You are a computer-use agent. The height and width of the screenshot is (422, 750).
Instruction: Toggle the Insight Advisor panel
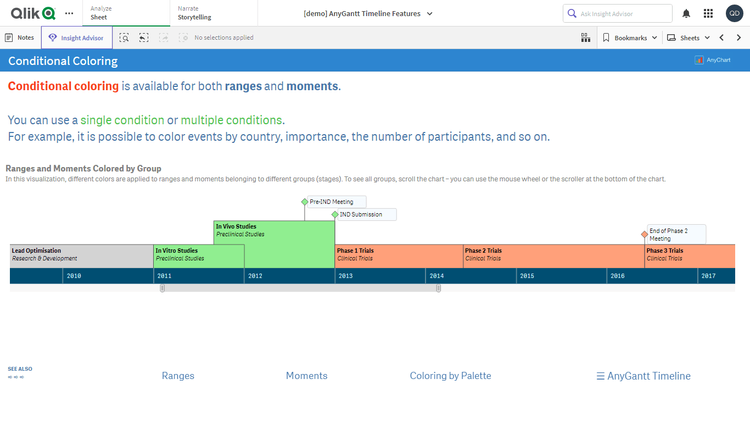pyautogui.click(x=77, y=37)
